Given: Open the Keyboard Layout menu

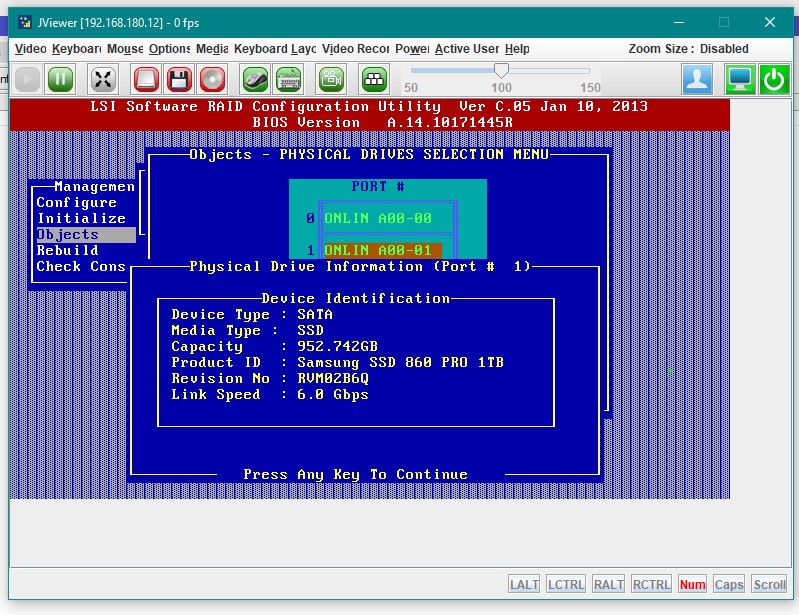Looking at the screenshot, I should pyautogui.click(x=275, y=49).
